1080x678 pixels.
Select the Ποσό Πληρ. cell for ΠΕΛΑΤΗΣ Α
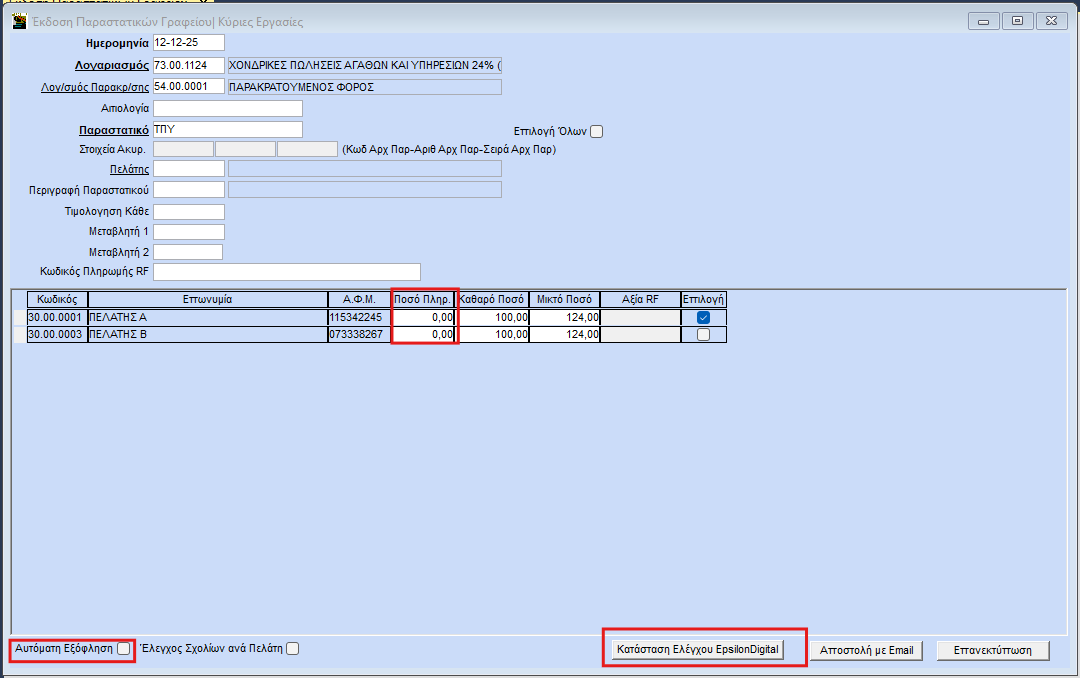424,317
